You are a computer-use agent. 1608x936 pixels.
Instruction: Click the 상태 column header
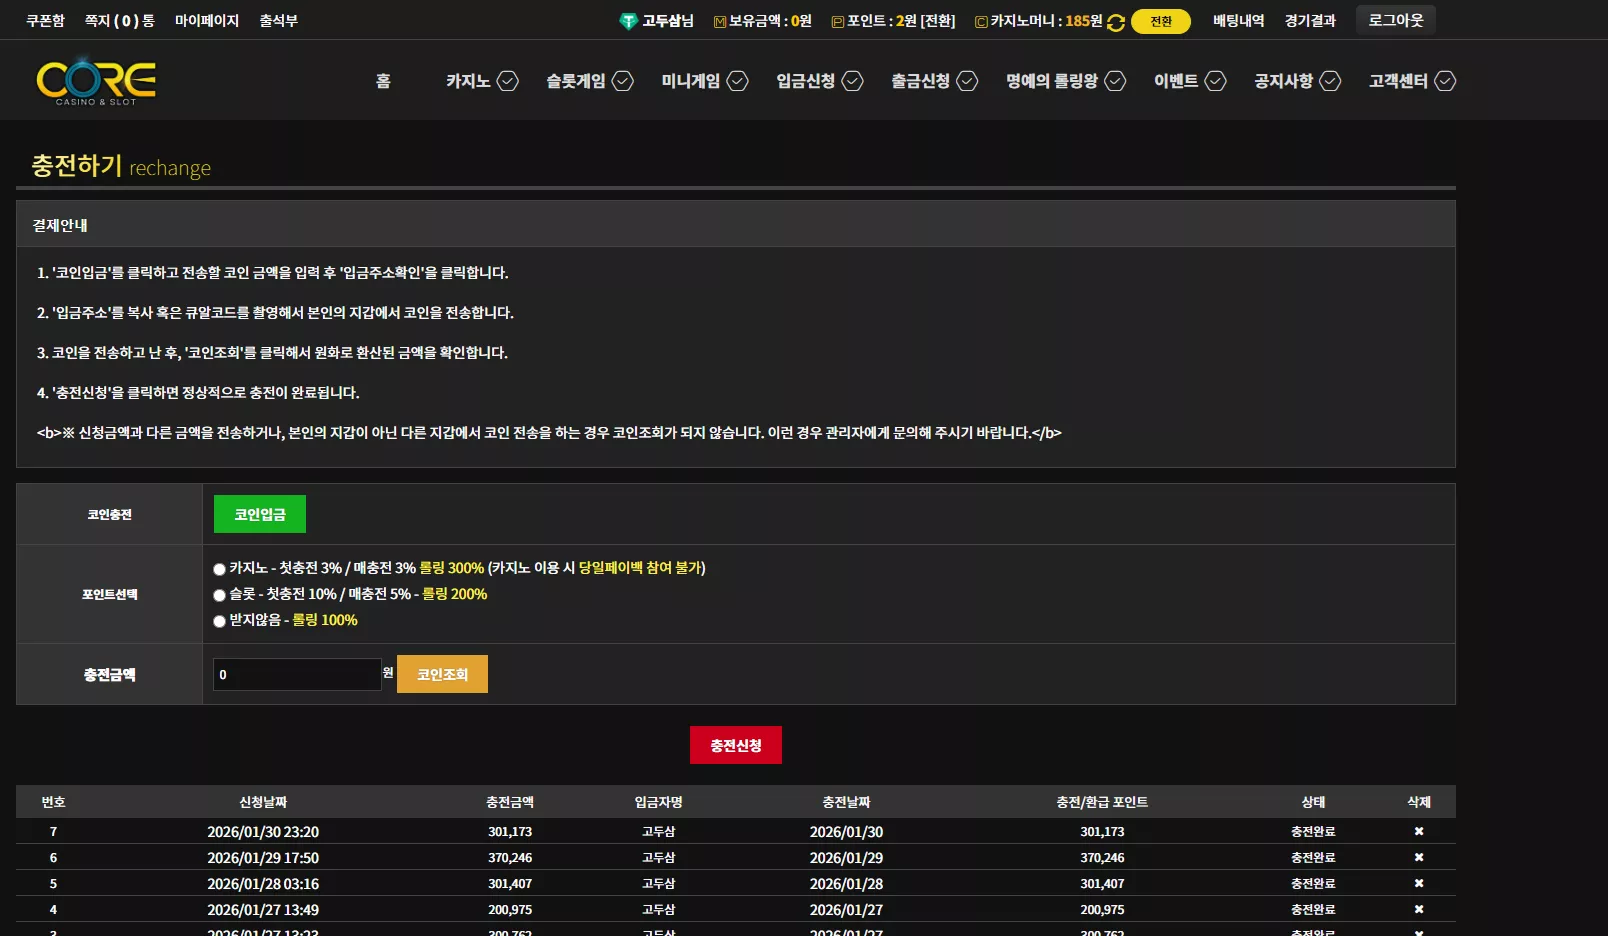tap(1313, 802)
